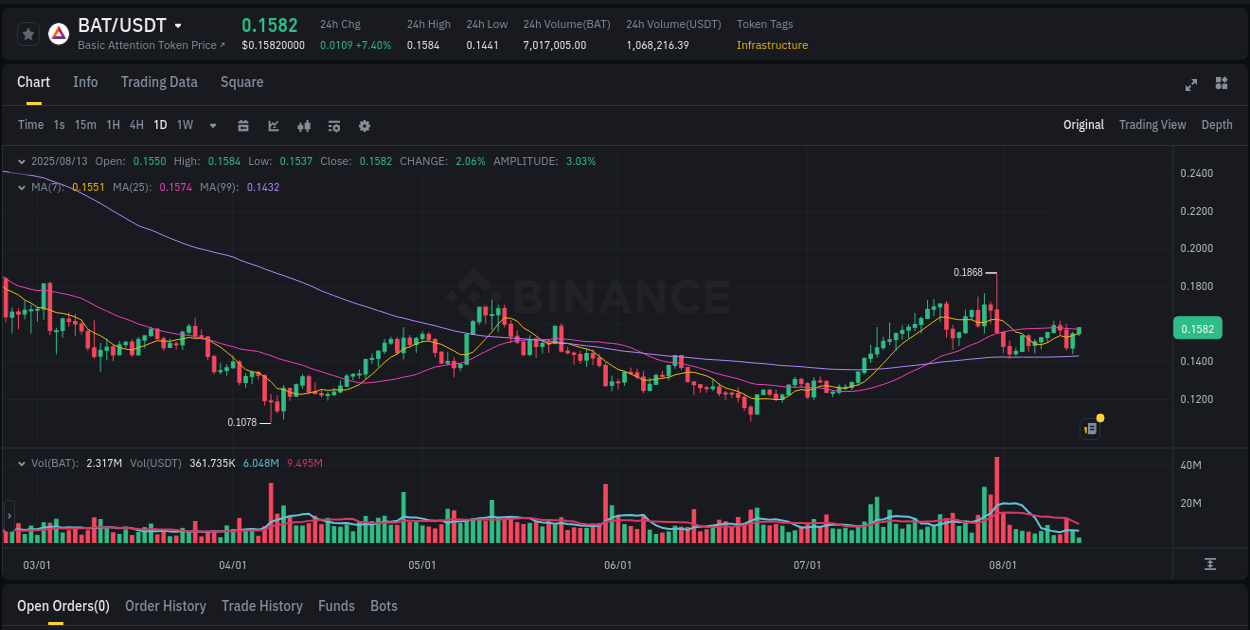The height and width of the screenshot is (630, 1250).
Task: Open the extra timeframes dropdown arrow
Action: pos(212,125)
